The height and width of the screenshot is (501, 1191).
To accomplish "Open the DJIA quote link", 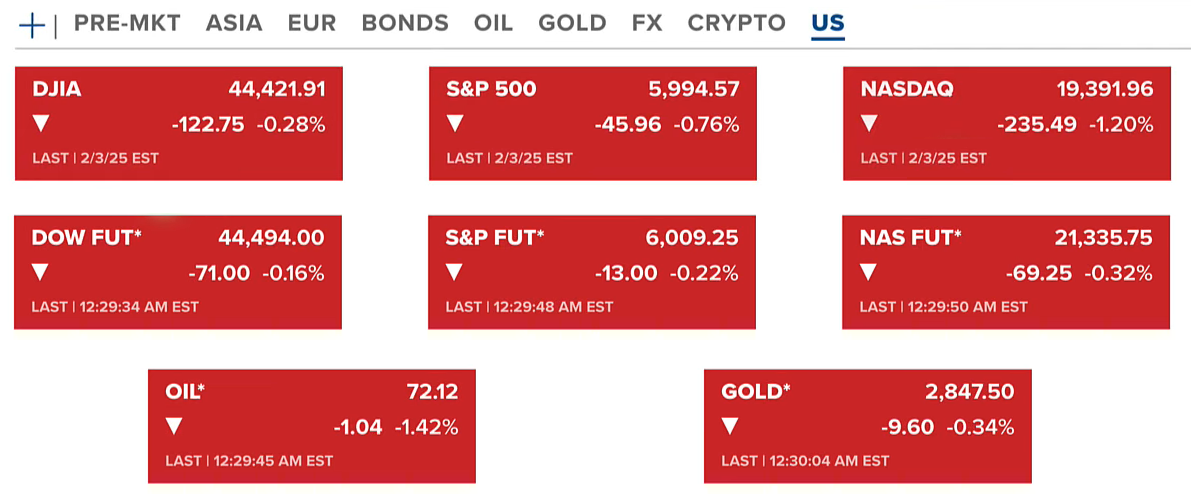I will point(57,89).
